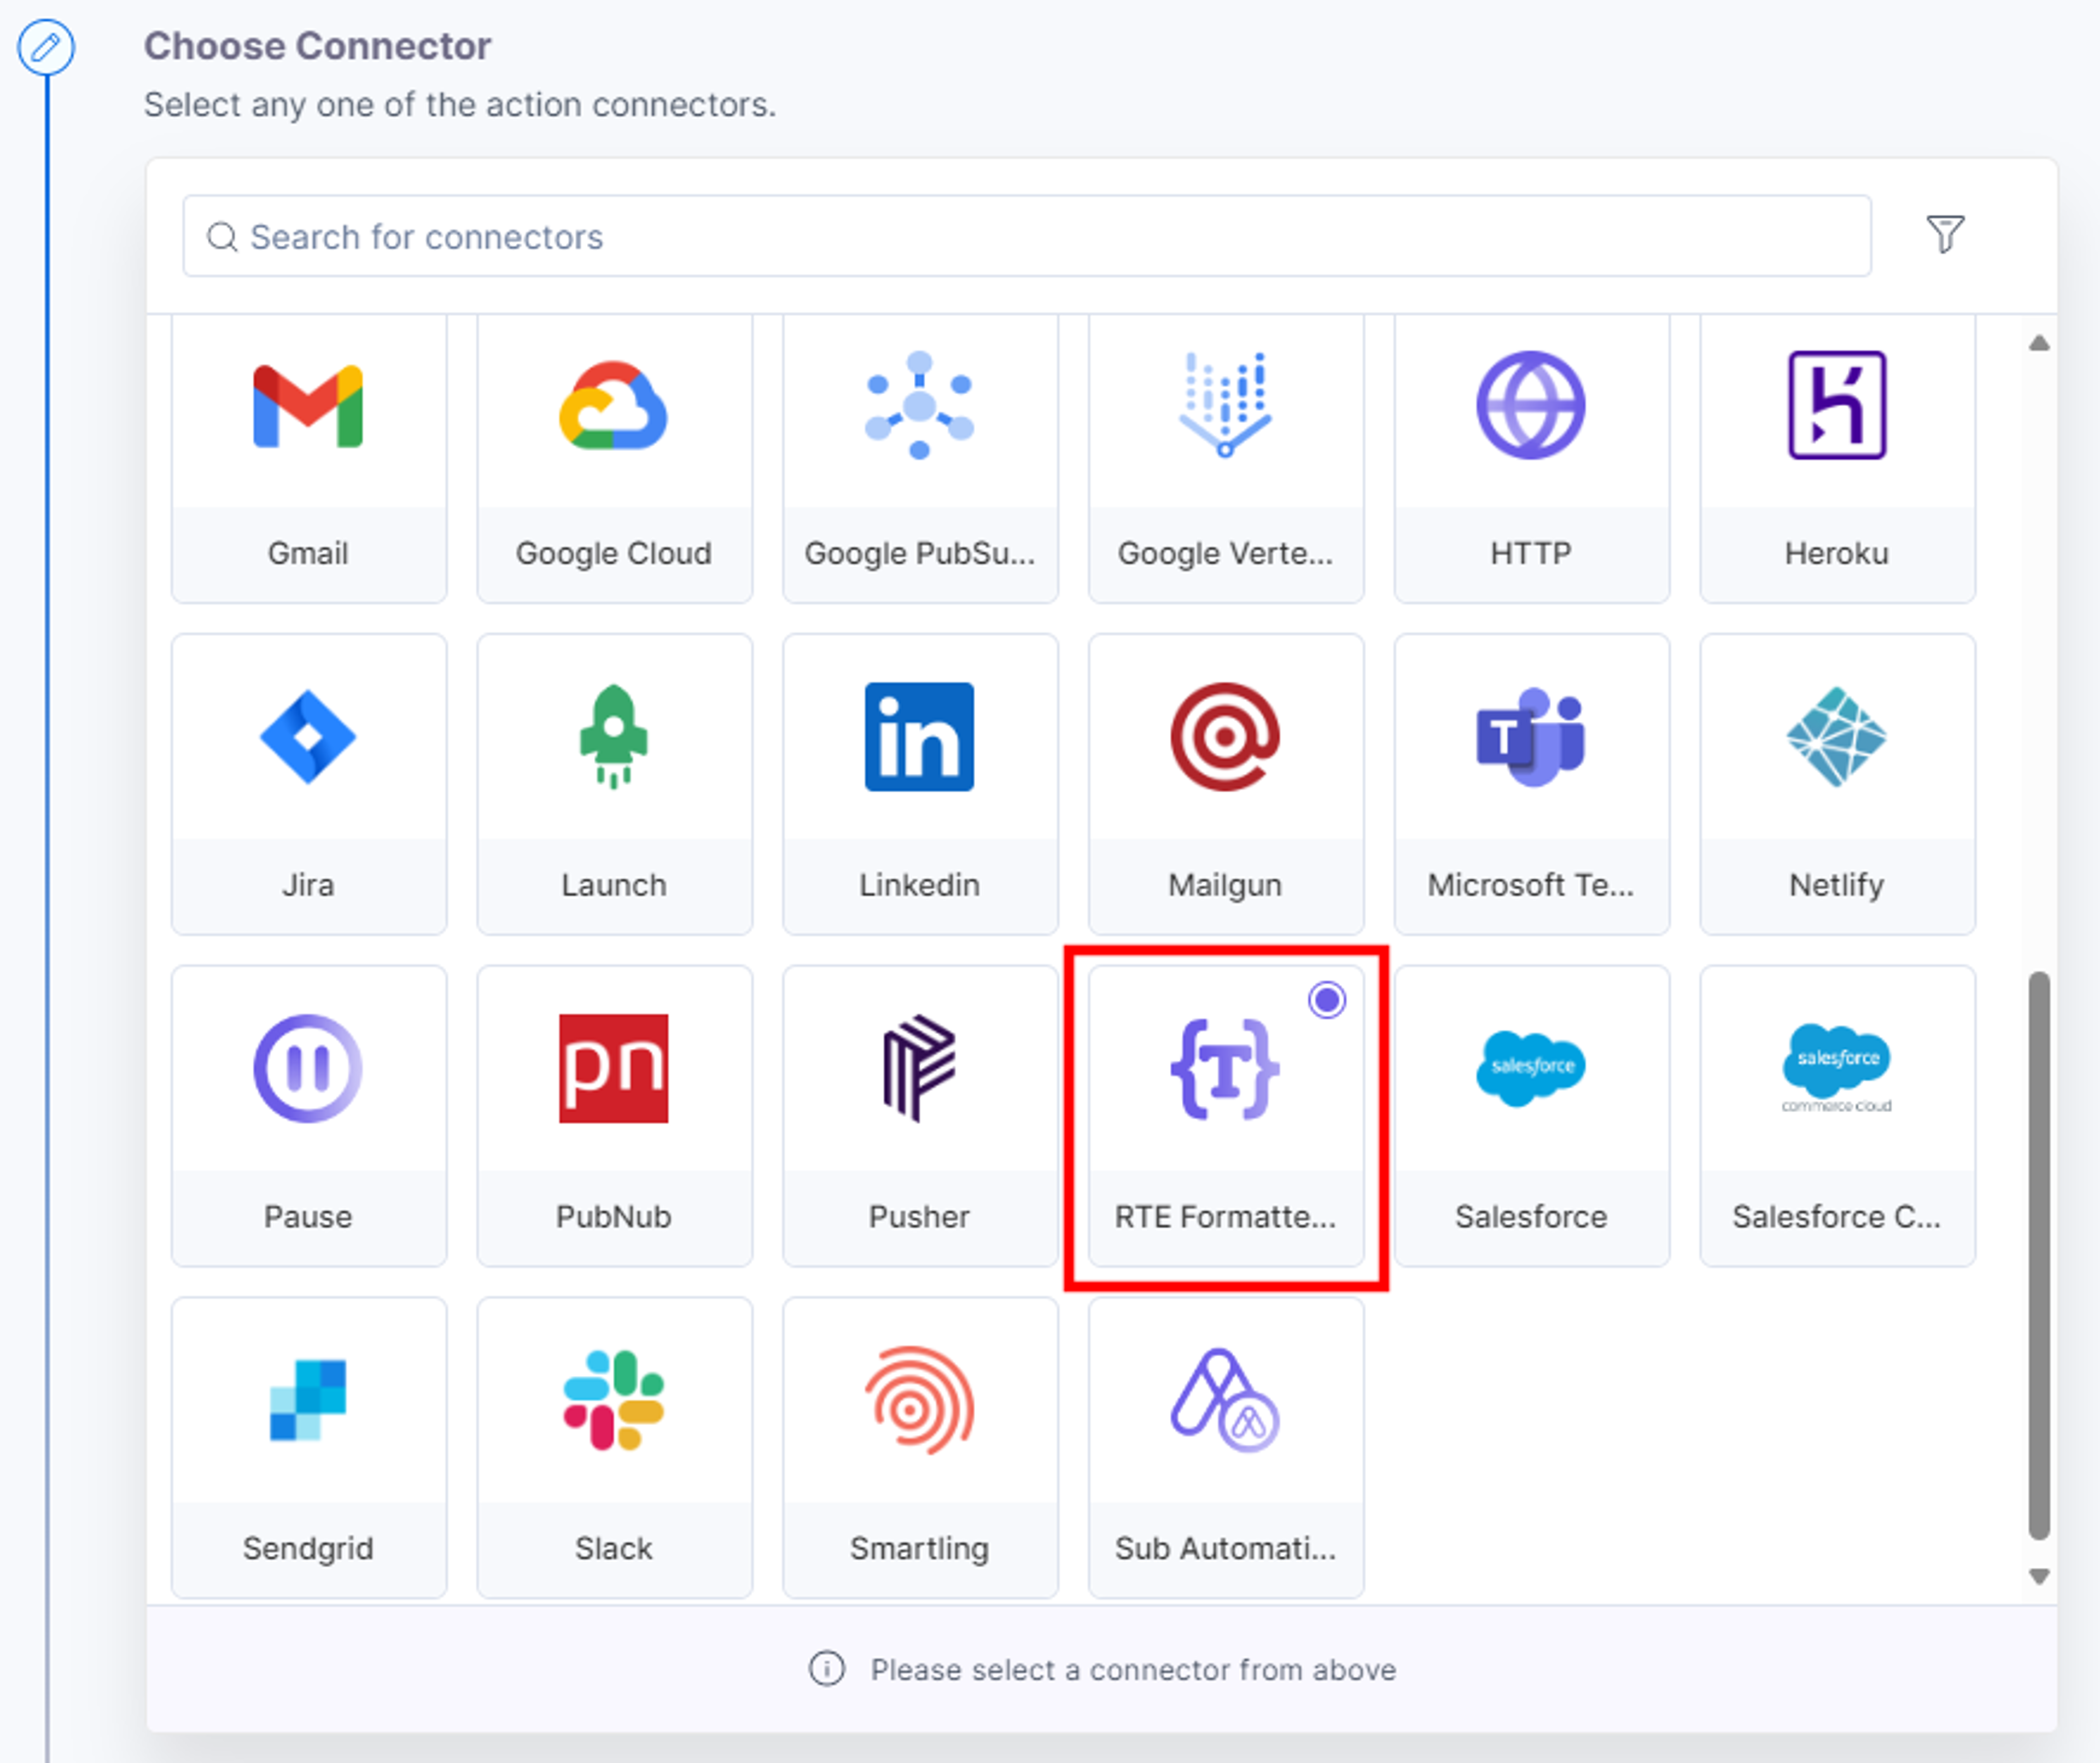
Task: Click the search magnifier icon
Action: click(222, 237)
